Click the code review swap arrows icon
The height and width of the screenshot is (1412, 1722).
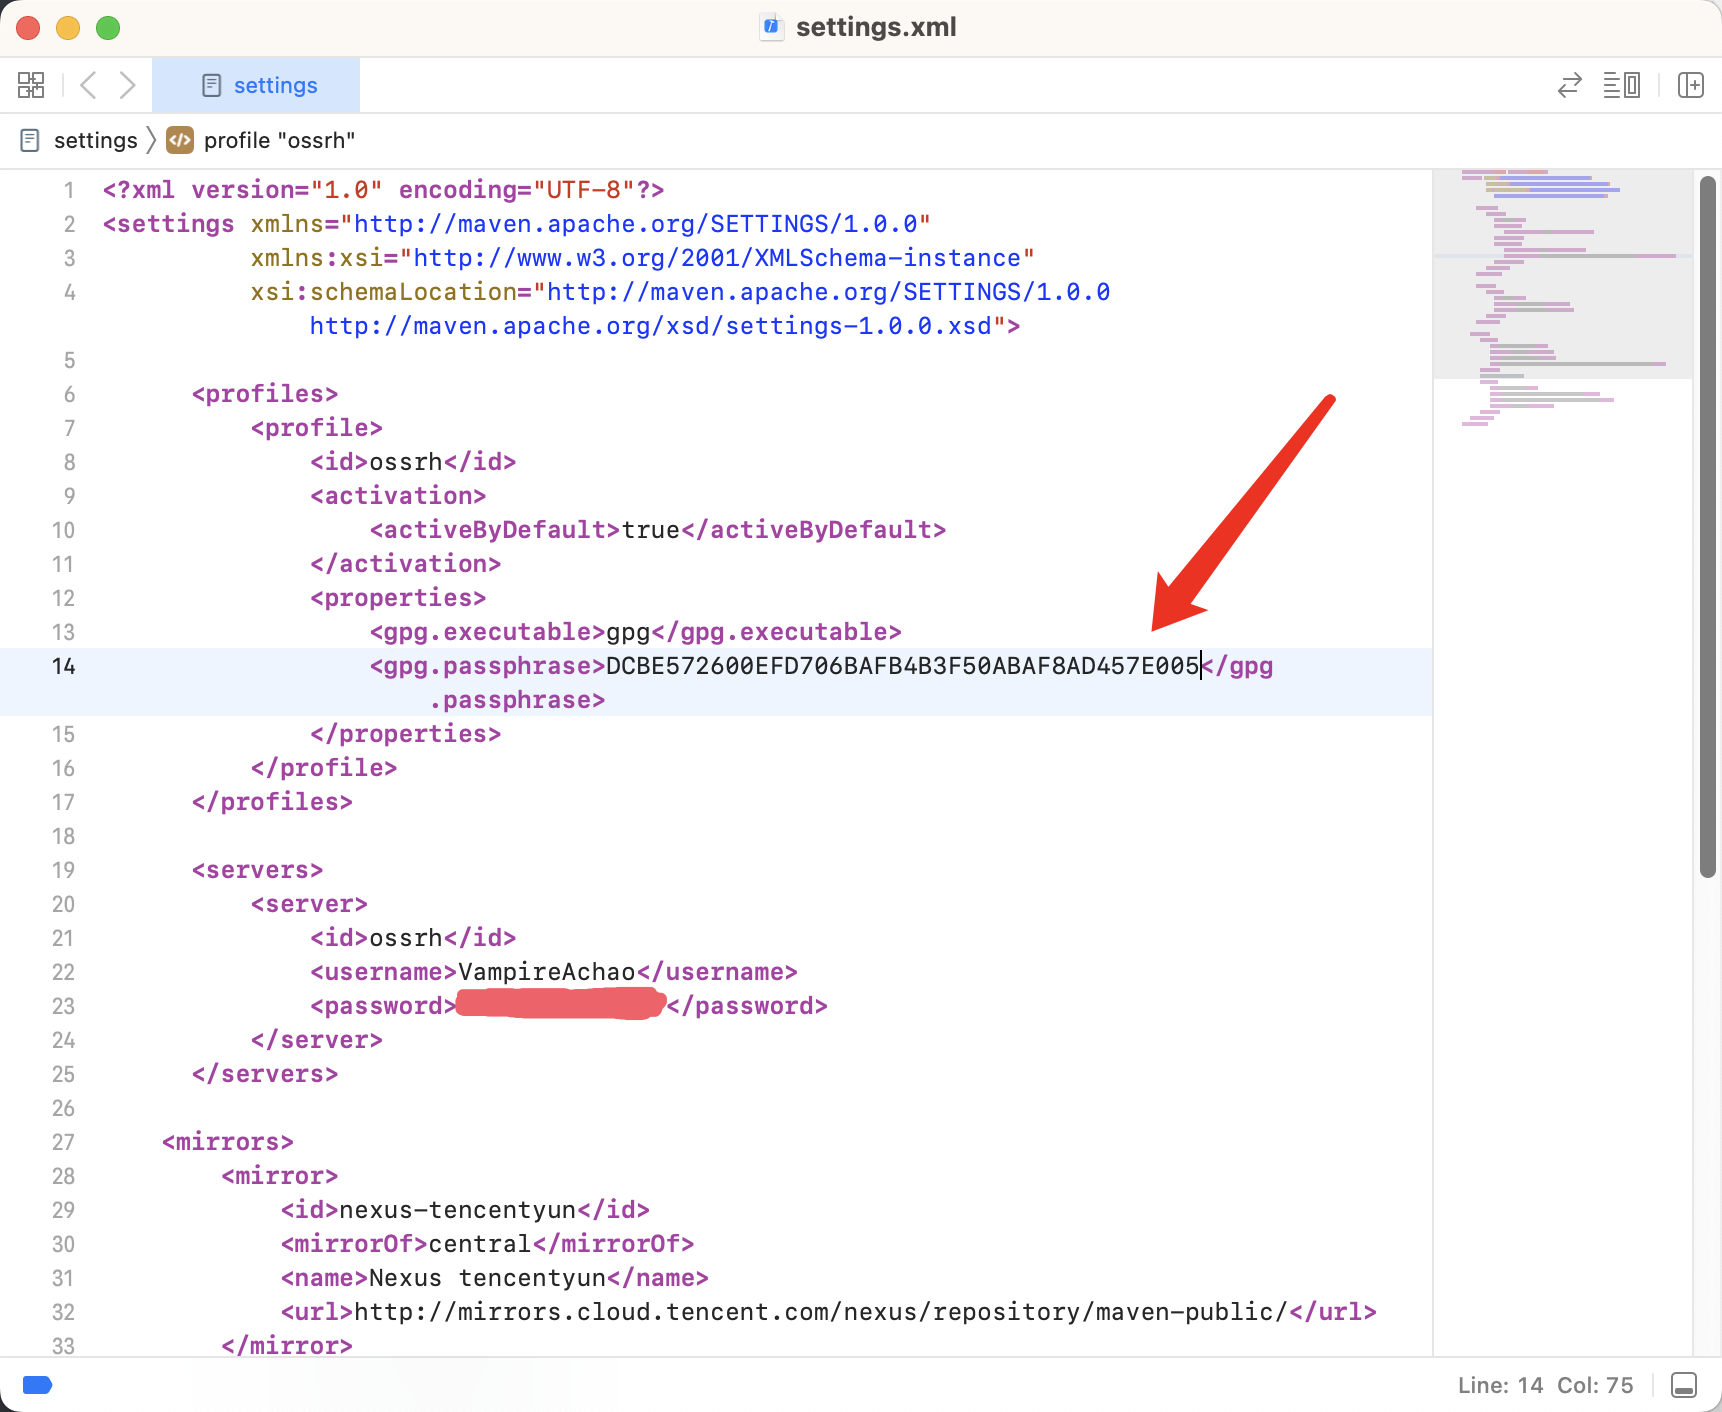point(1570,85)
